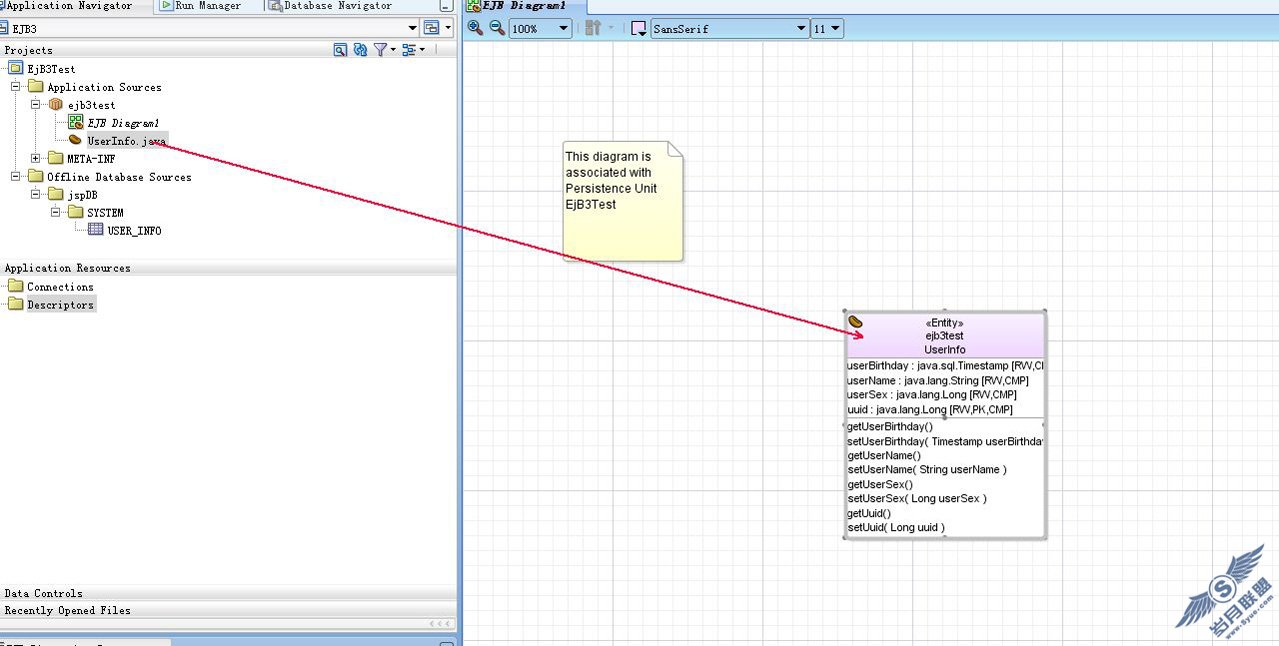The height and width of the screenshot is (646, 1279).
Task: Click the EJB Diagram1 tree icon
Action: (x=75, y=123)
